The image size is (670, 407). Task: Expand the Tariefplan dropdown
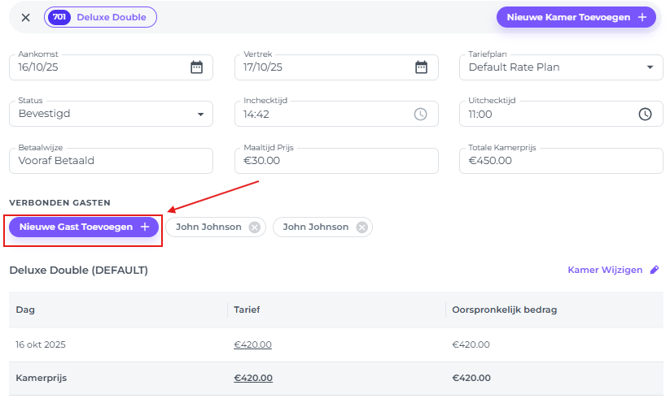pos(649,68)
